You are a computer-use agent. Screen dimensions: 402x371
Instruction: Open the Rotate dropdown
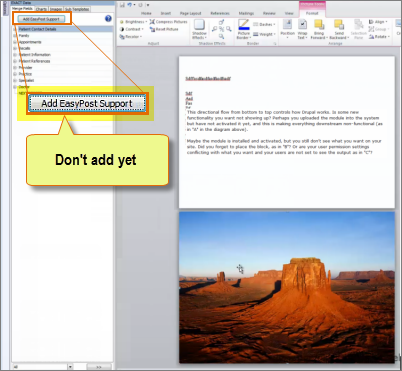point(379,37)
